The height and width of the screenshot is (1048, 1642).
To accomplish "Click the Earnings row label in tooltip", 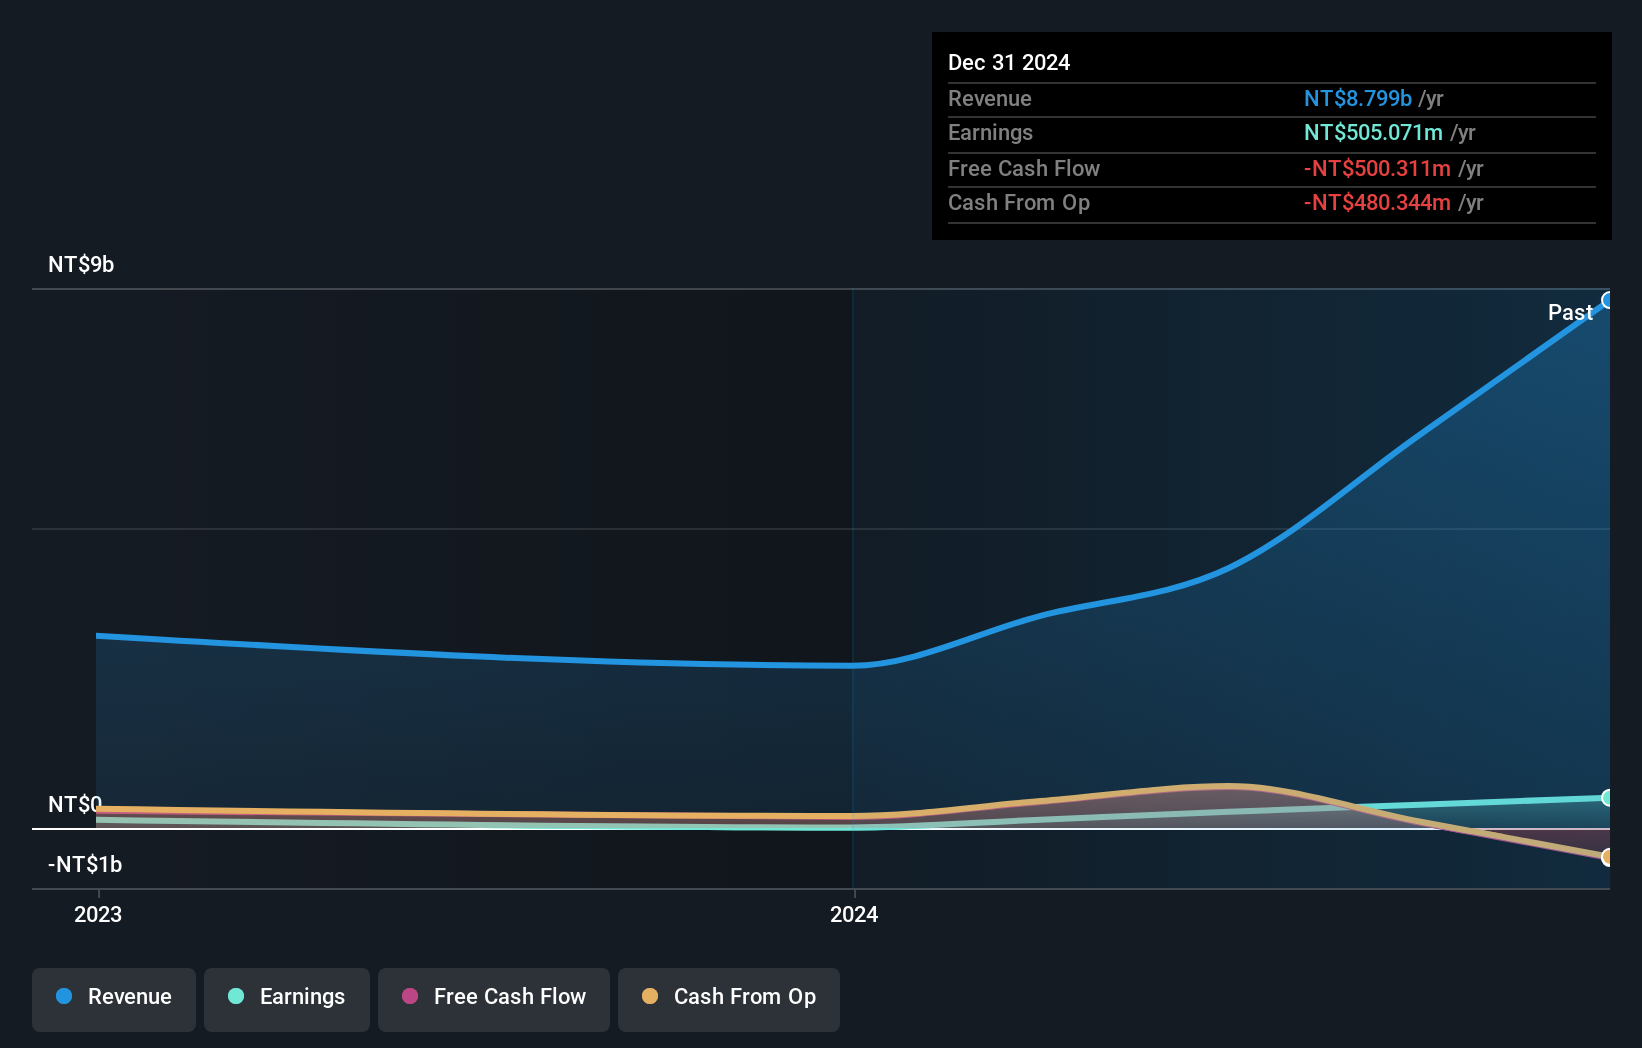I will click(x=990, y=133).
